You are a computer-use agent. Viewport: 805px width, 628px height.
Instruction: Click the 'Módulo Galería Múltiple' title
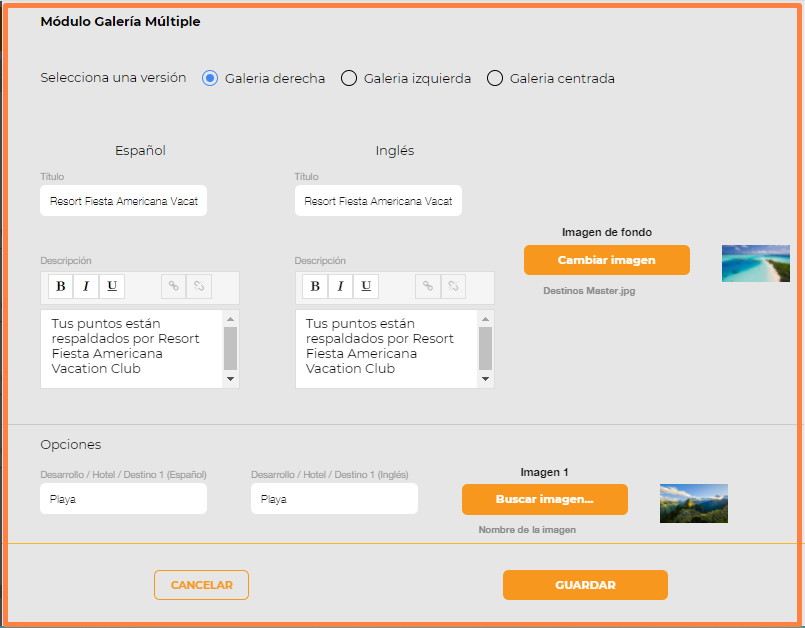pyautogui.click(x=120, y=22)
